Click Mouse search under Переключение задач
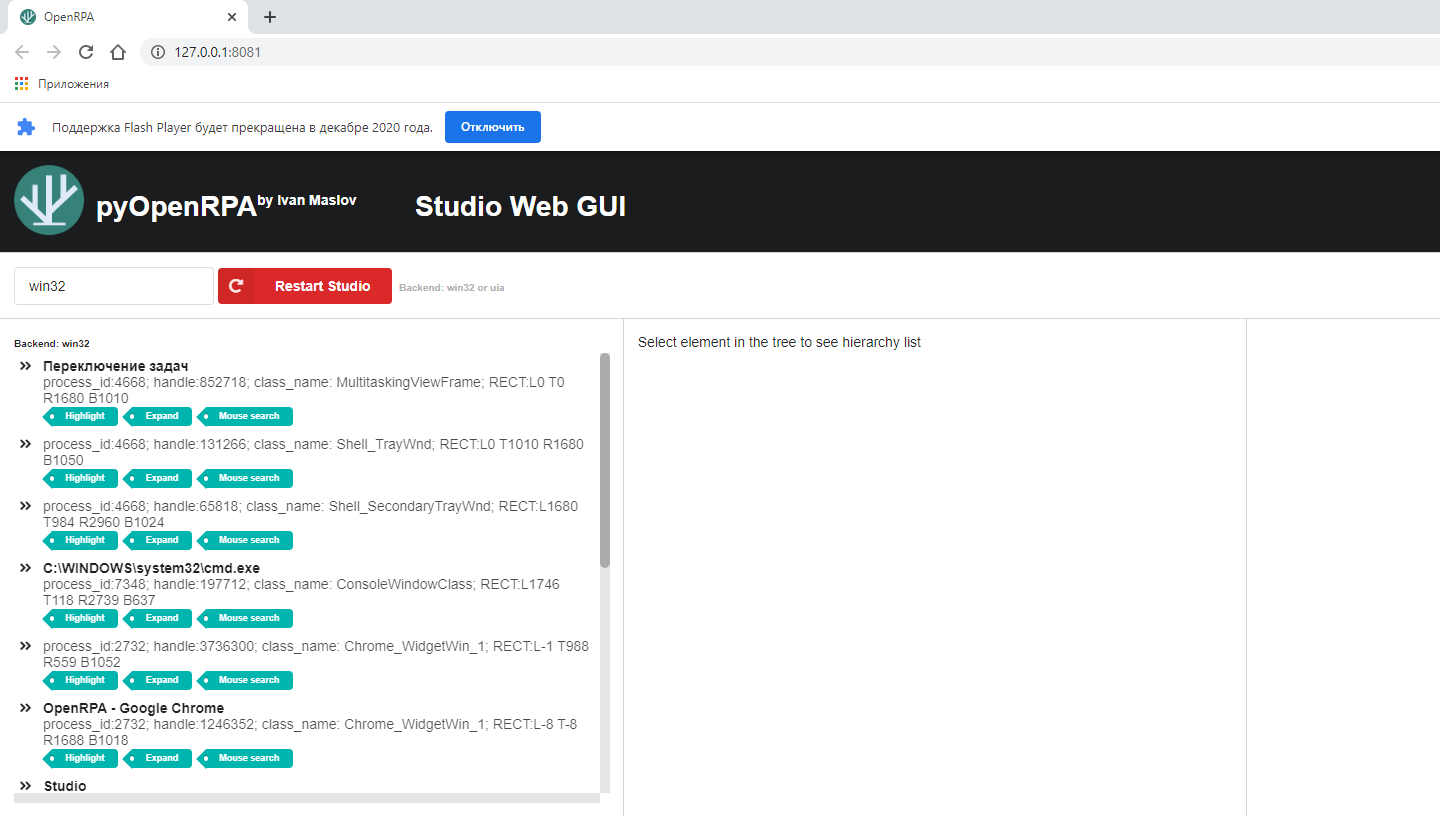Screen dimensions: 1440x816 click(245, 416)
